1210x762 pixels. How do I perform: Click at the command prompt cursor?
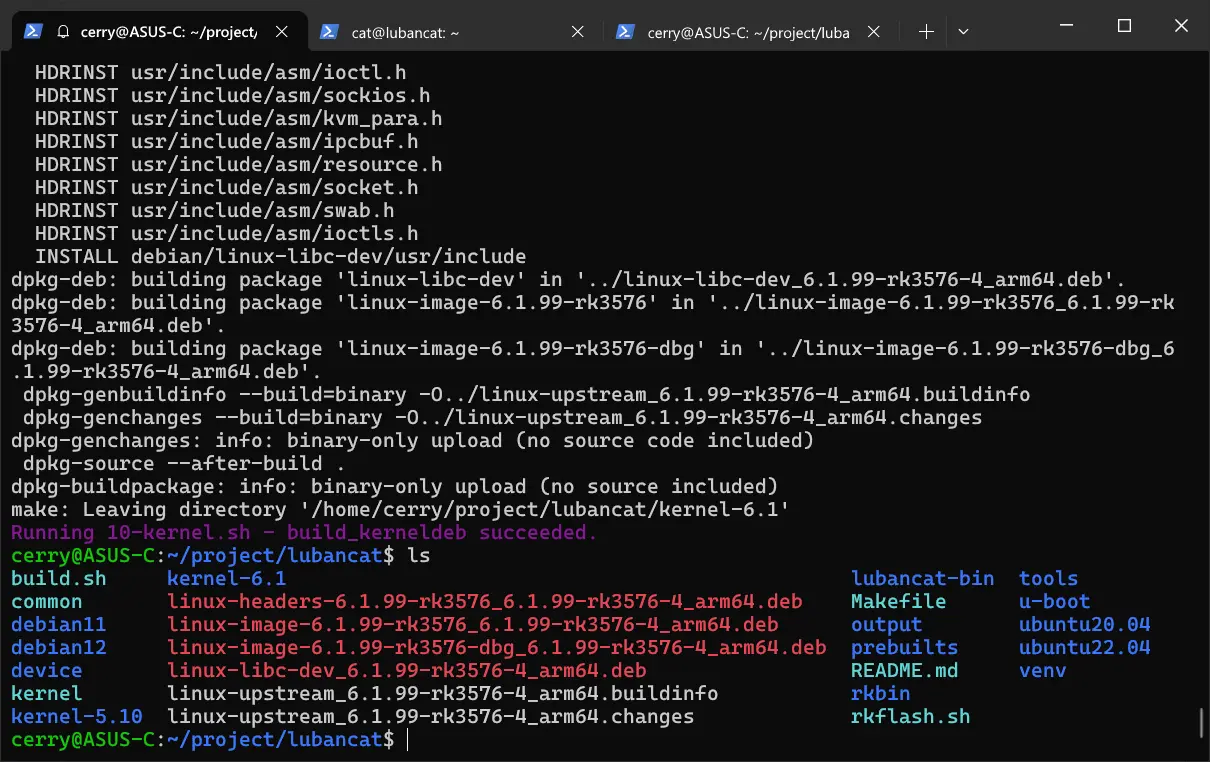408,740
